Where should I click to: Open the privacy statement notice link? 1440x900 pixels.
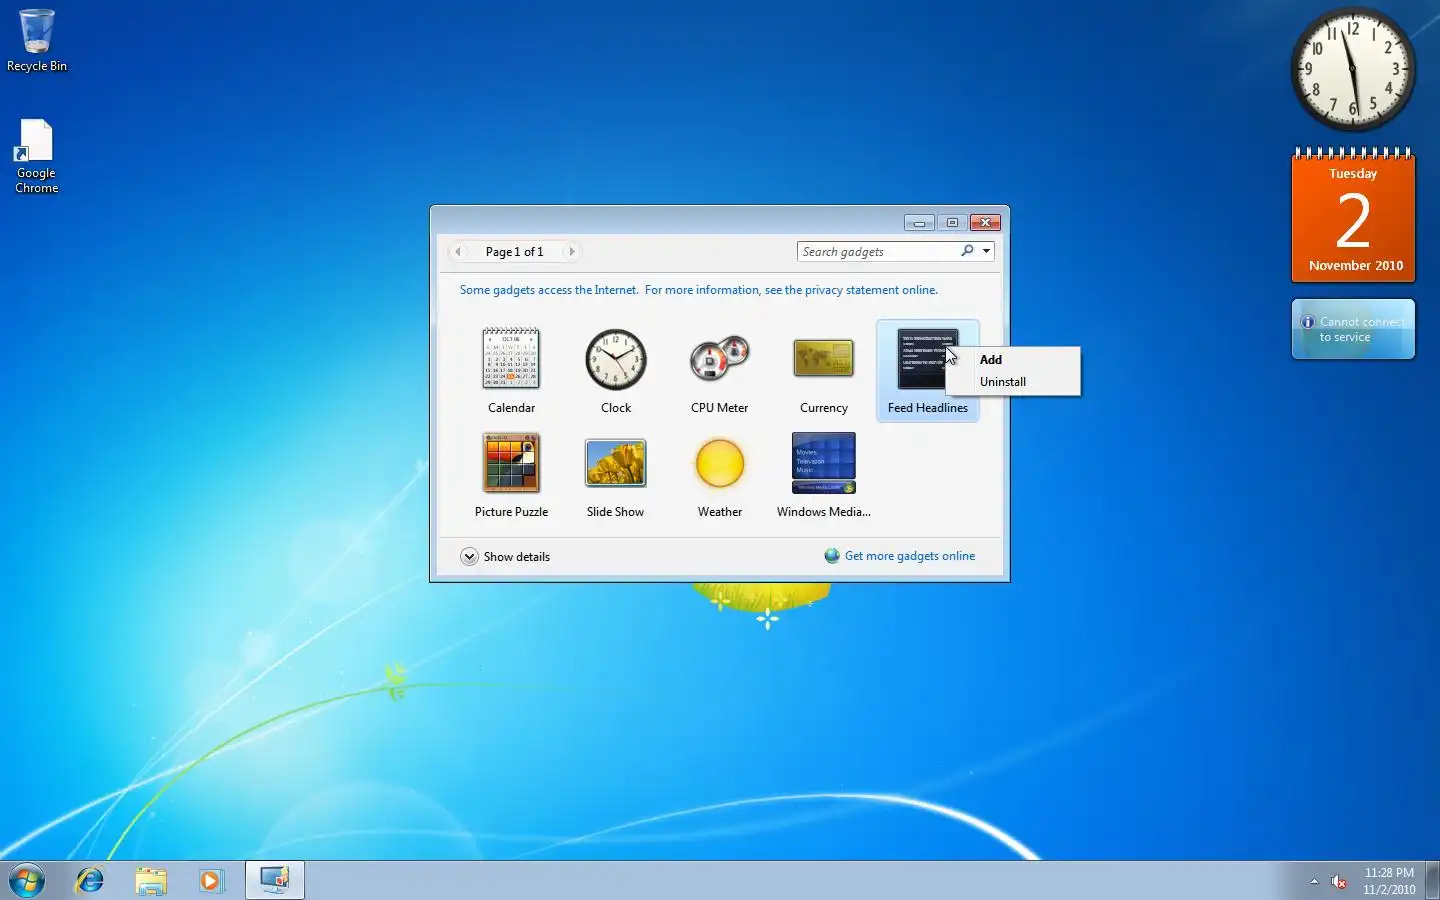tap(698, 290)
